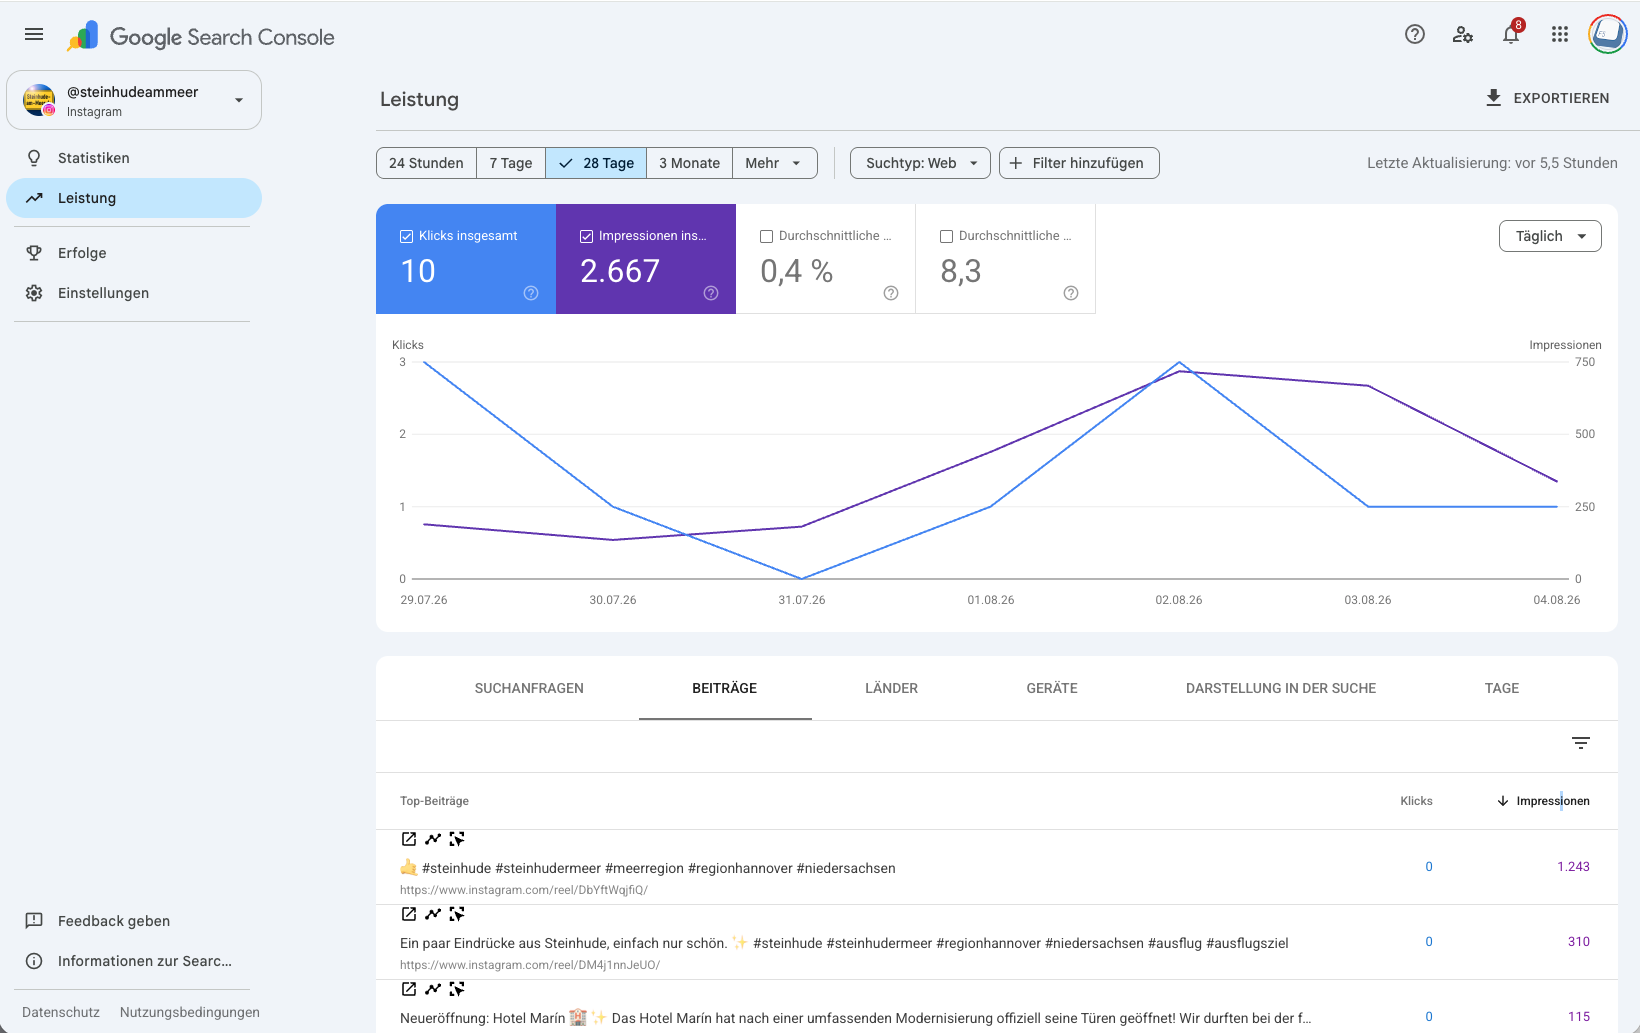This screenshot has width=1640, height=1033.
Task: Open the Täglich granularity dropdown
Action: tap(1550, 236)
